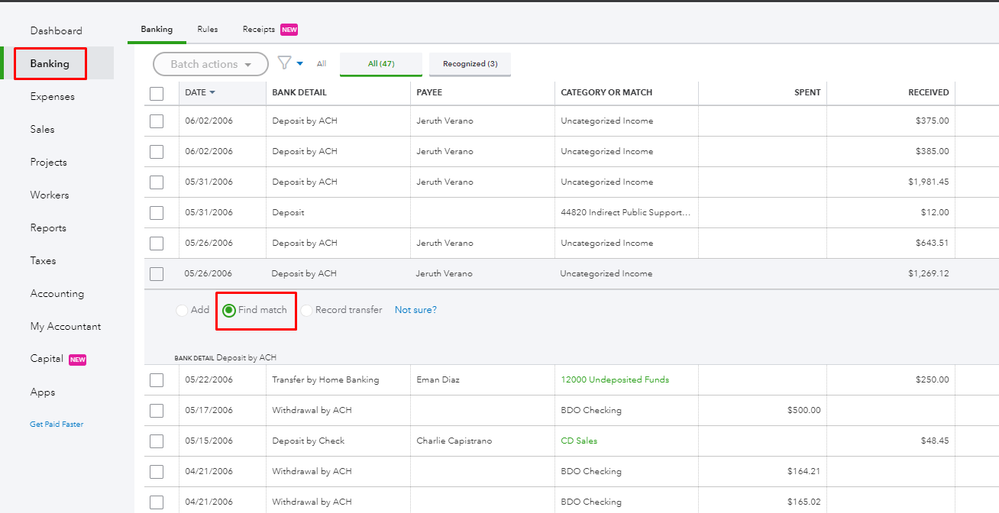Switch to the Rules tab
Viewport: 999px width, 513px height.
coord(207,30)
